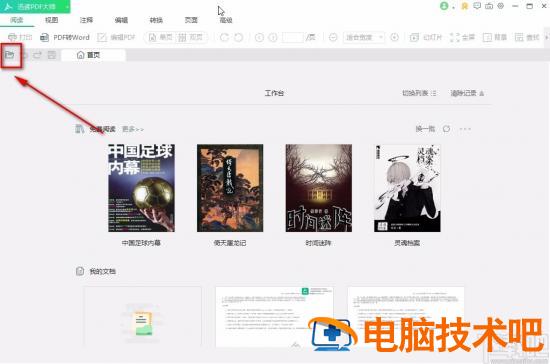Open the first document placeholder card
This screenshot has height=364, width=550.
[143, 316]
